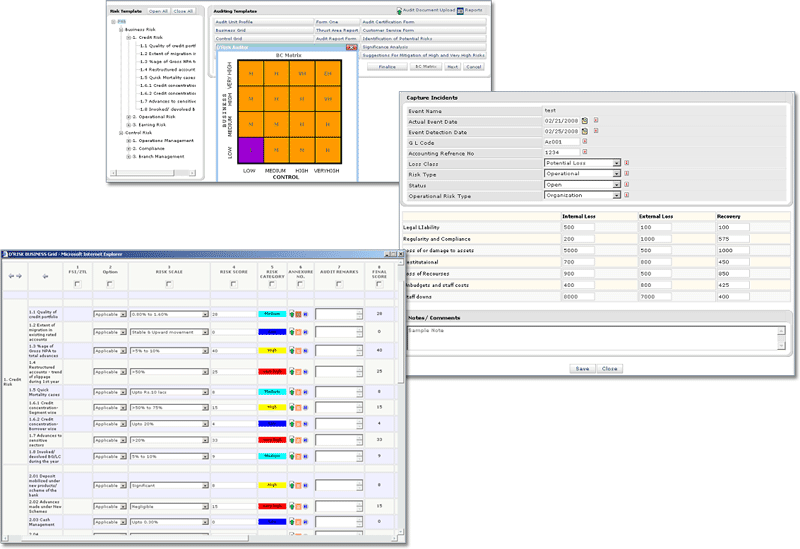Click the Finalise button
The image size is (800, 549).
coord(380,66)
